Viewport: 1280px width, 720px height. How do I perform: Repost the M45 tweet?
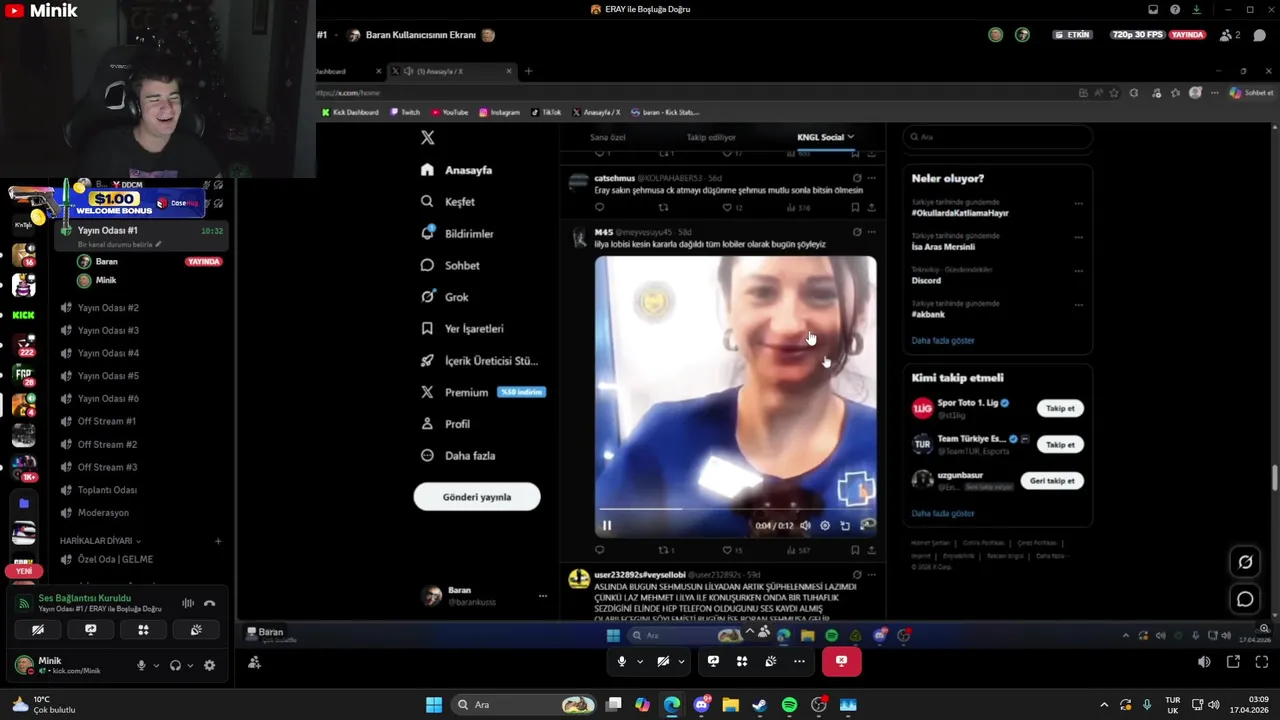663,550
